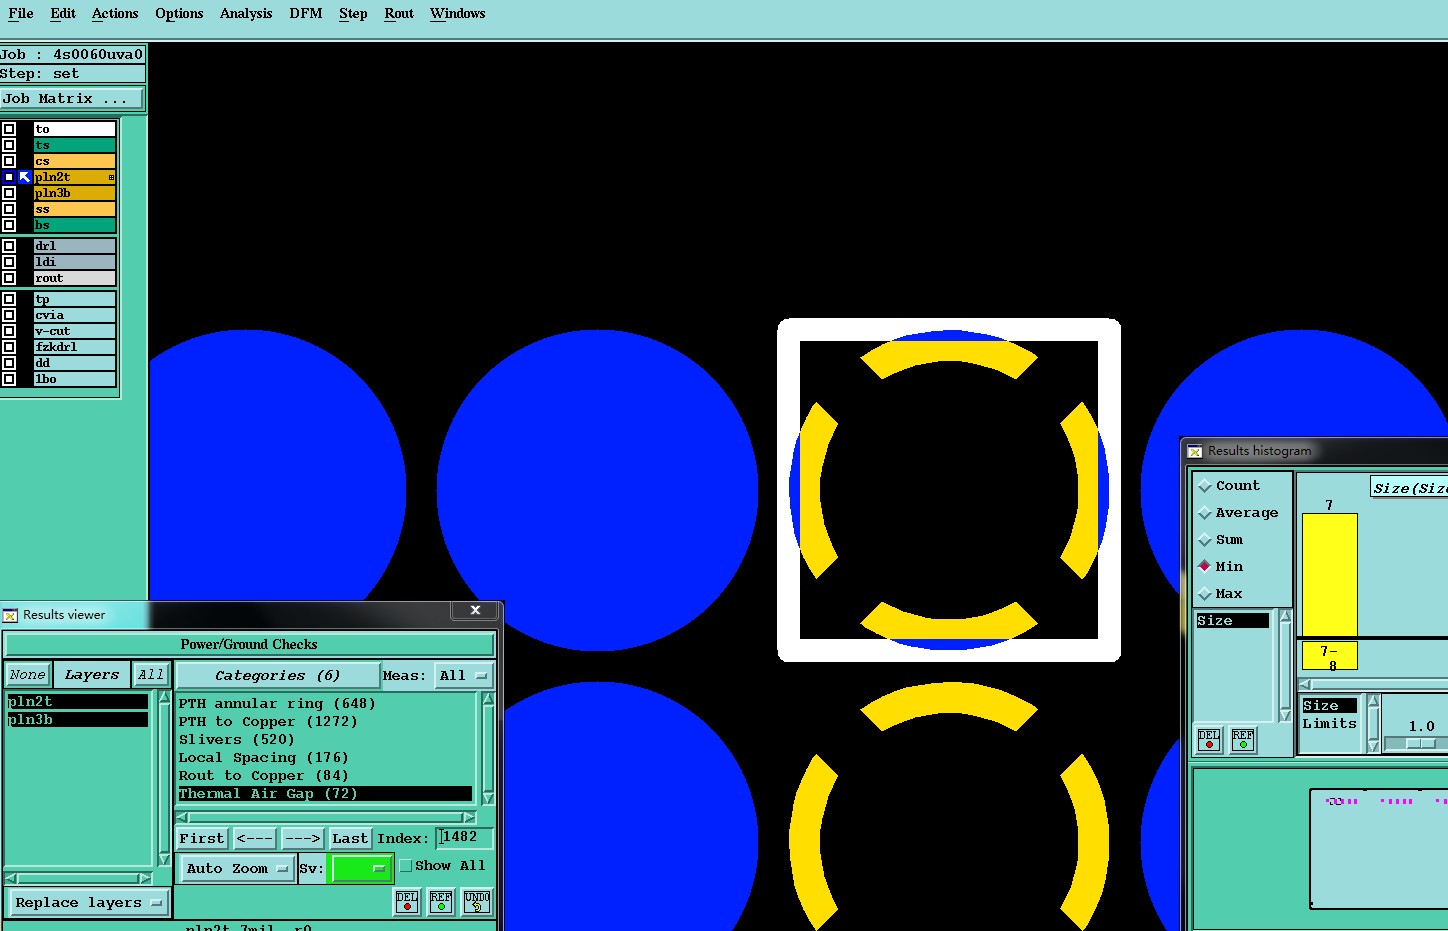This screenshot has height=931, width=1448.
Task: Click the DEL icon in Results histogram
Action: tap(1209, 740)
